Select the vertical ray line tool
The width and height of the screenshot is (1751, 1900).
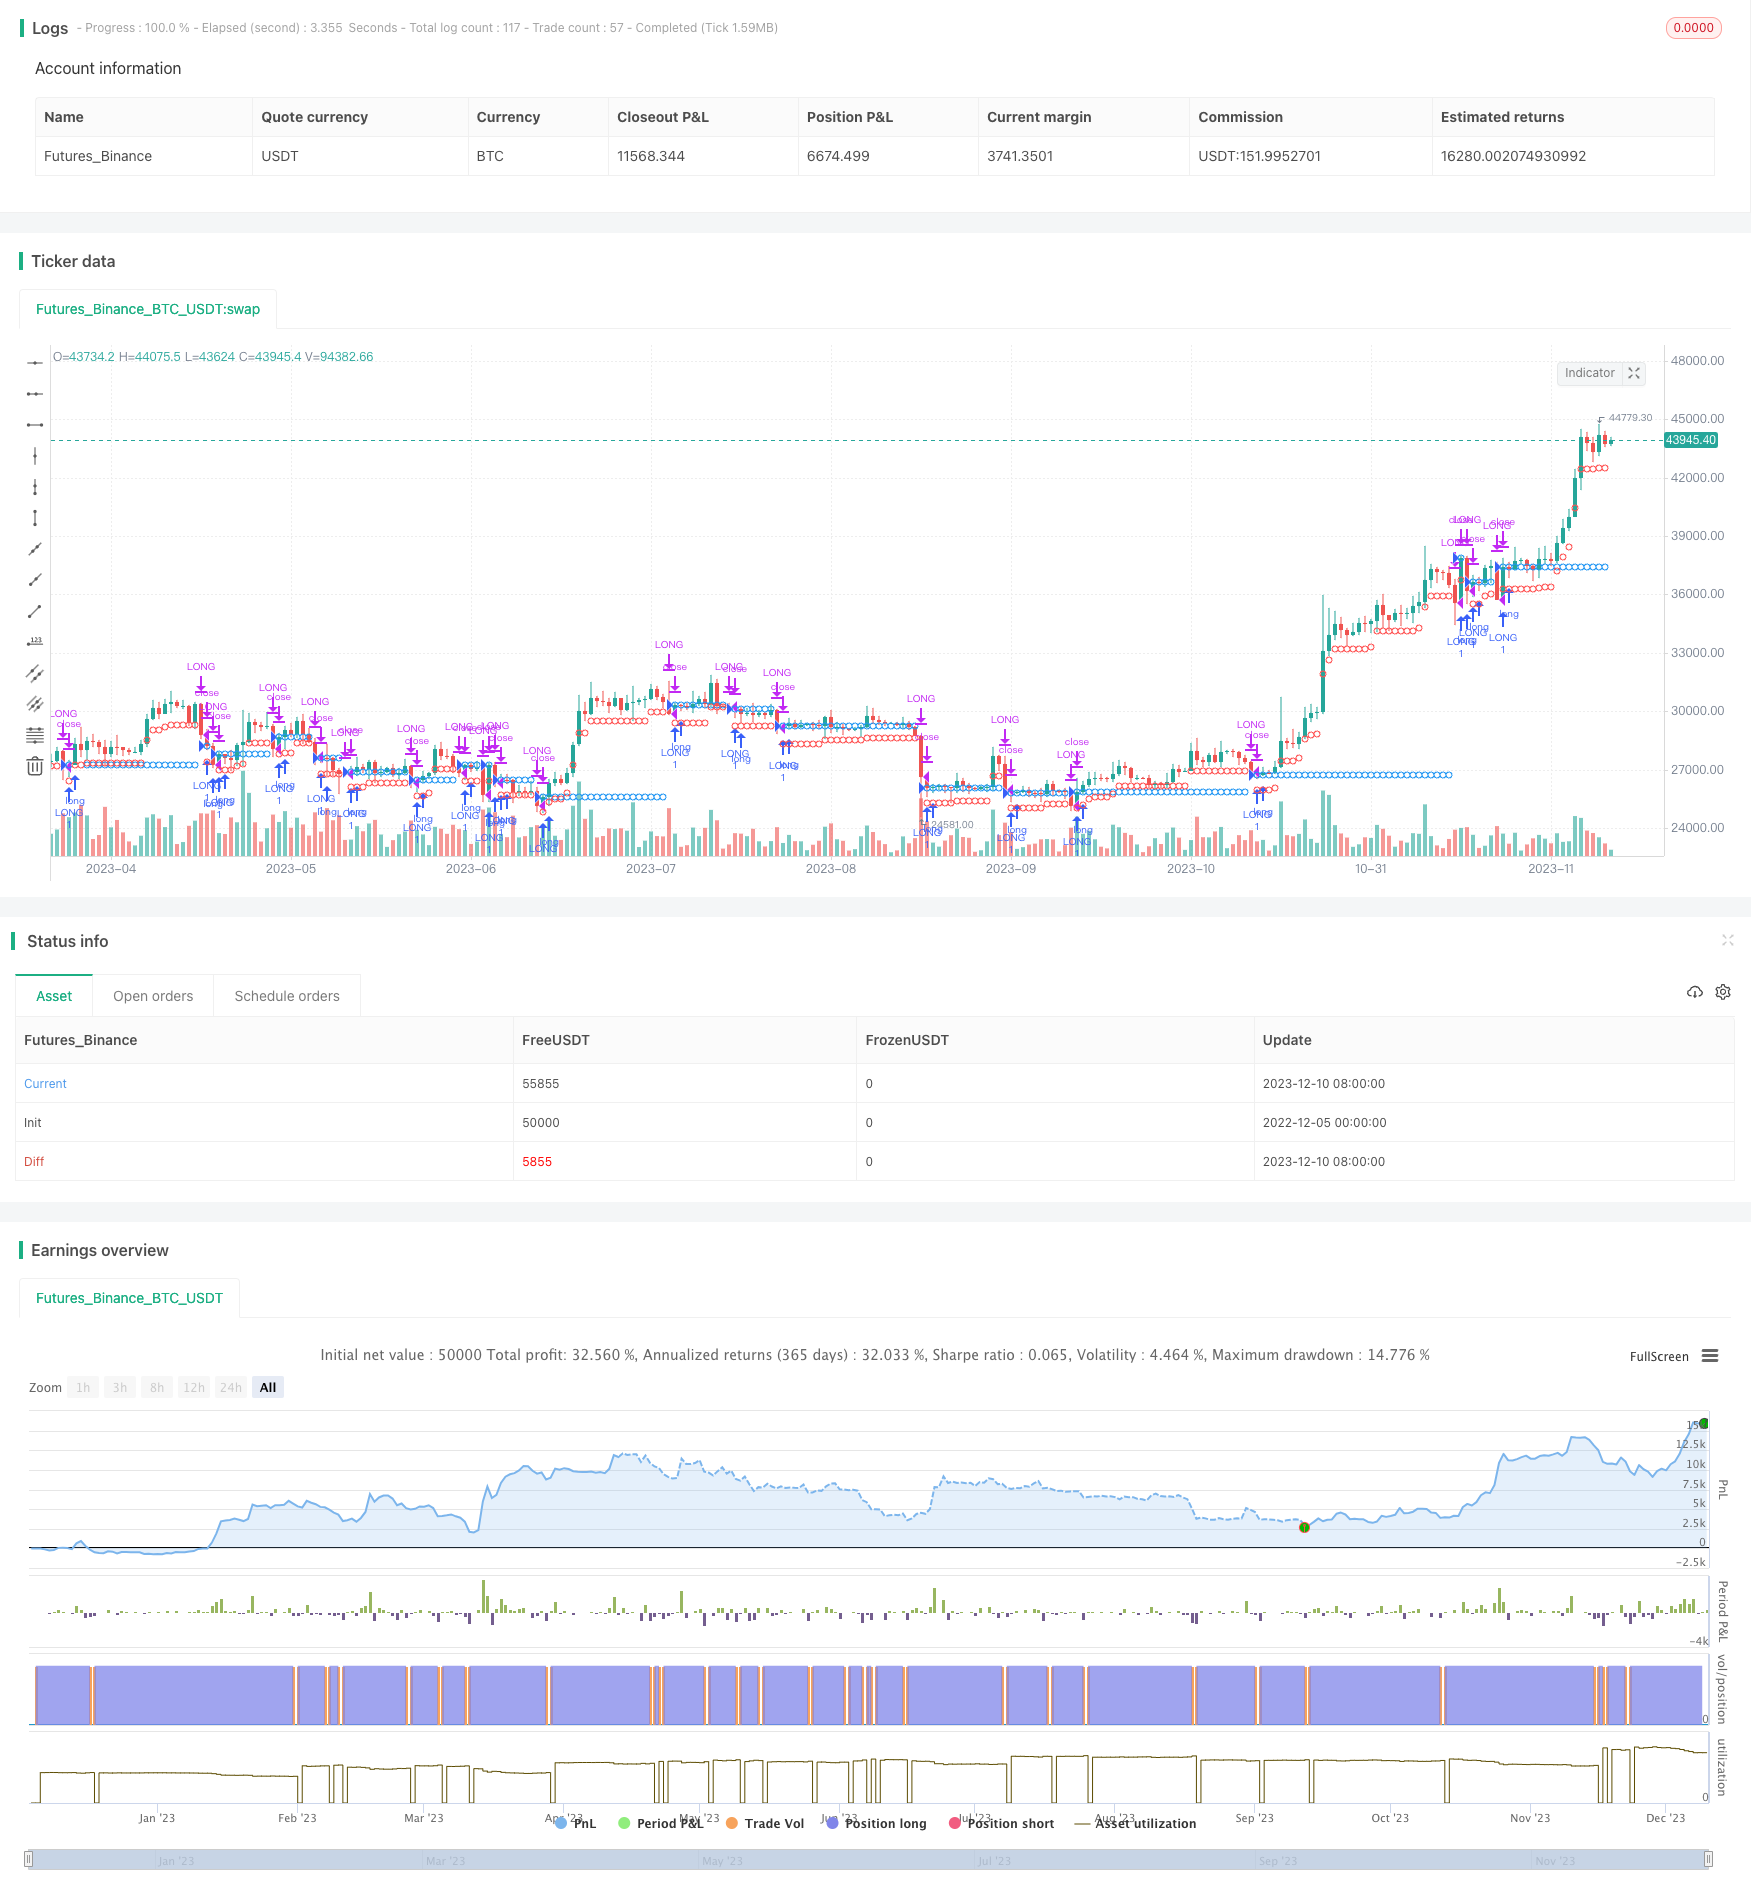click(35, 487)
